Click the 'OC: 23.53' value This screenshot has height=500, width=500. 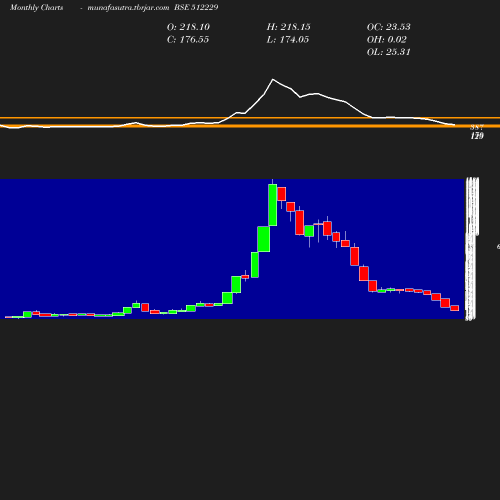(x=388, y=27)
